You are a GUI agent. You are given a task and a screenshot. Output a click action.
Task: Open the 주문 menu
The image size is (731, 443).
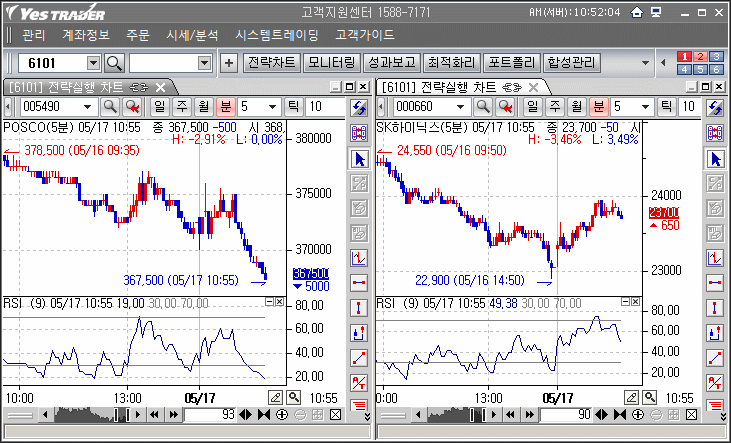coord(138,35)
